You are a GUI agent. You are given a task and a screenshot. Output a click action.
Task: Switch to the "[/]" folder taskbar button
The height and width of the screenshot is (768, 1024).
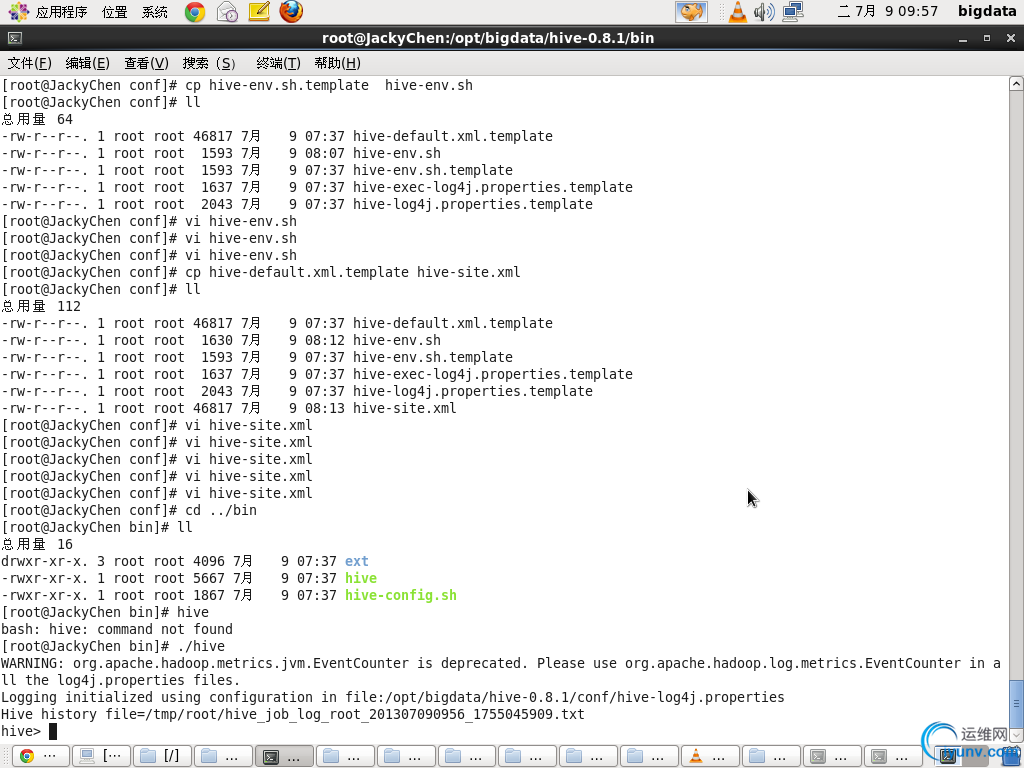163,756
